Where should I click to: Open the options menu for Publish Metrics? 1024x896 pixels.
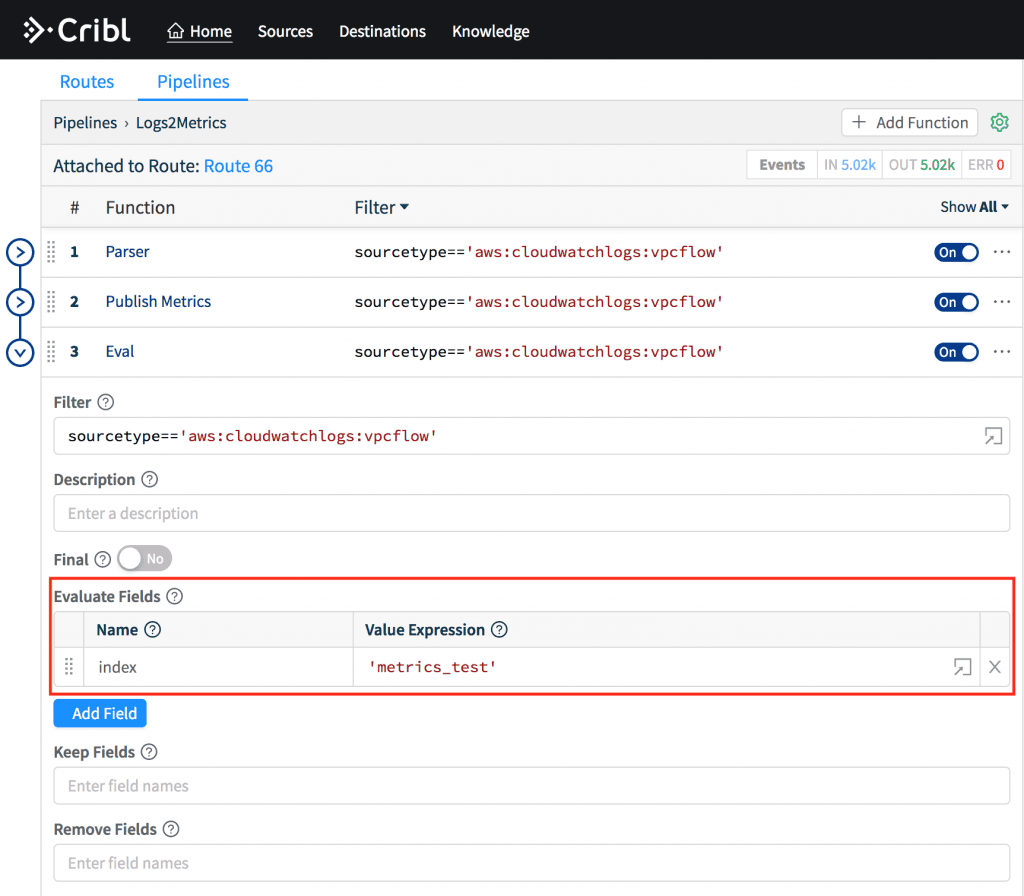[1003, 302]
